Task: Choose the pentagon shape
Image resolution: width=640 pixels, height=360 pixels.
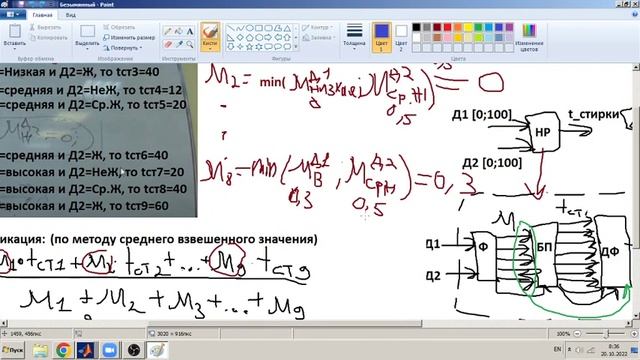Action: pos(249,38)
